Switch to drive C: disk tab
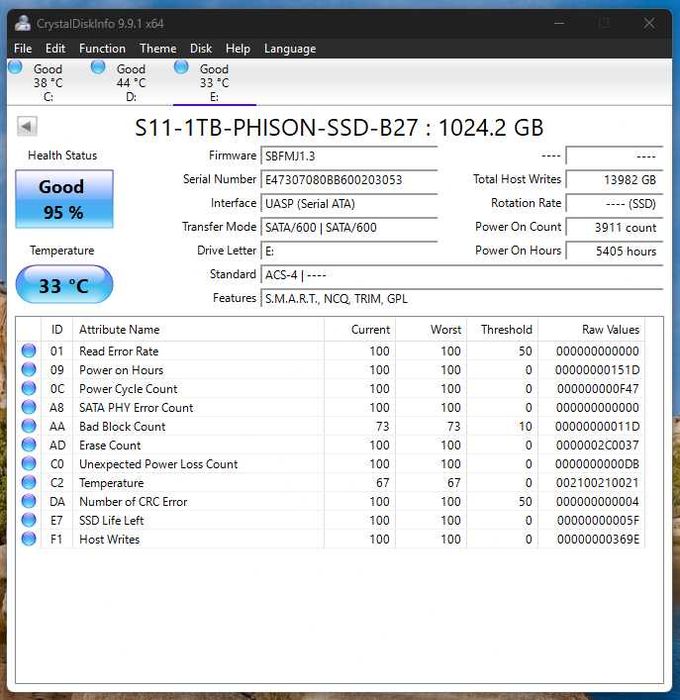The image size is (680, 700). coord(48,83)
